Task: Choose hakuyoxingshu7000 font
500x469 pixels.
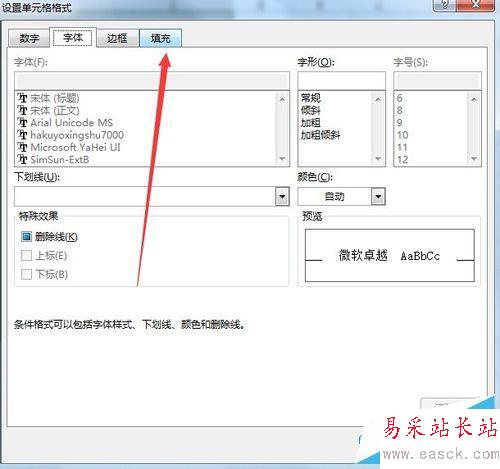Action: 77,135
